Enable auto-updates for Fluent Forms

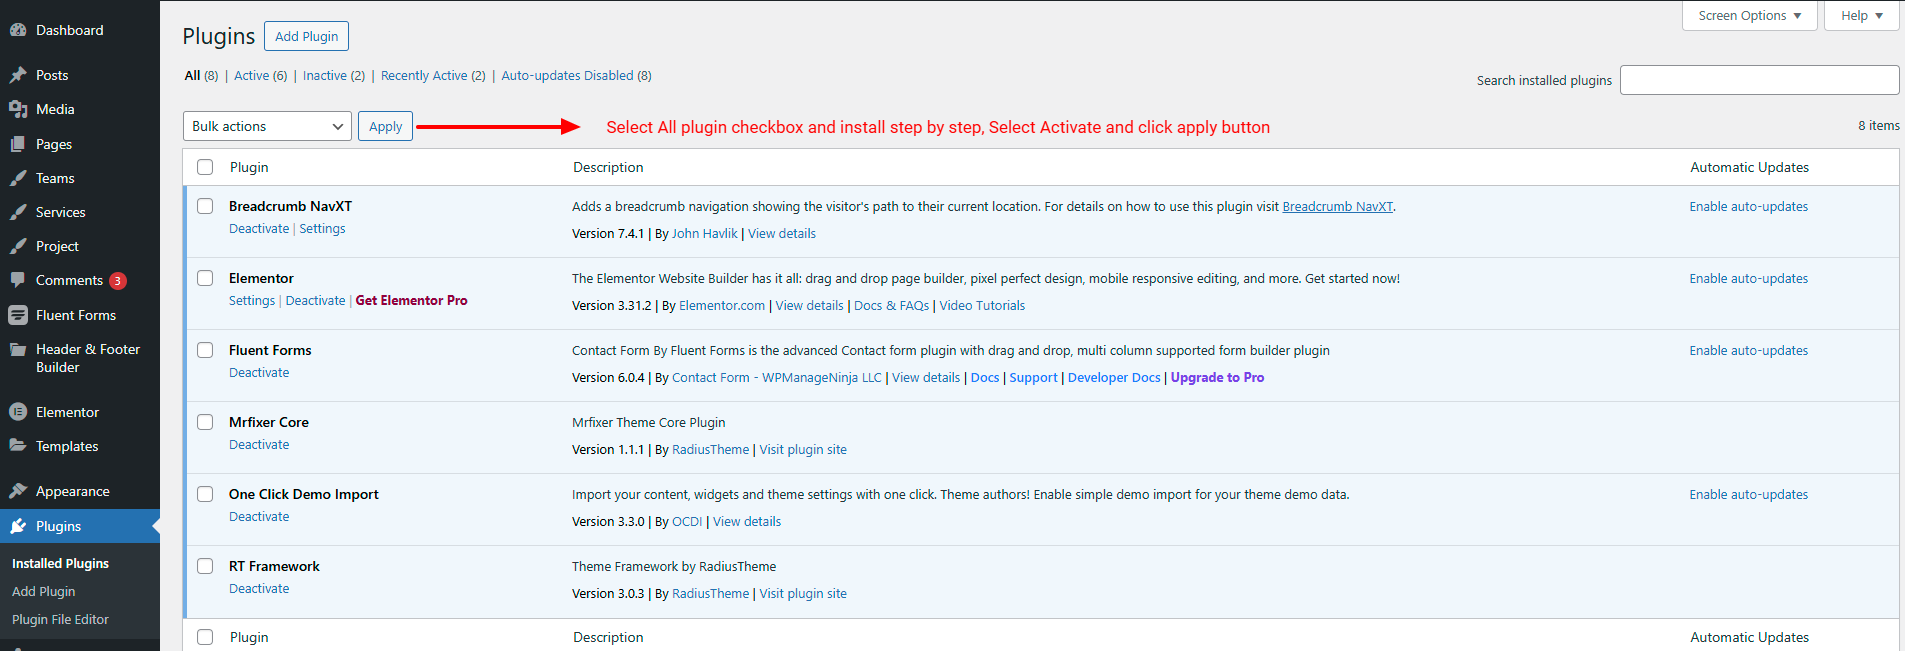coord(1748,350)
